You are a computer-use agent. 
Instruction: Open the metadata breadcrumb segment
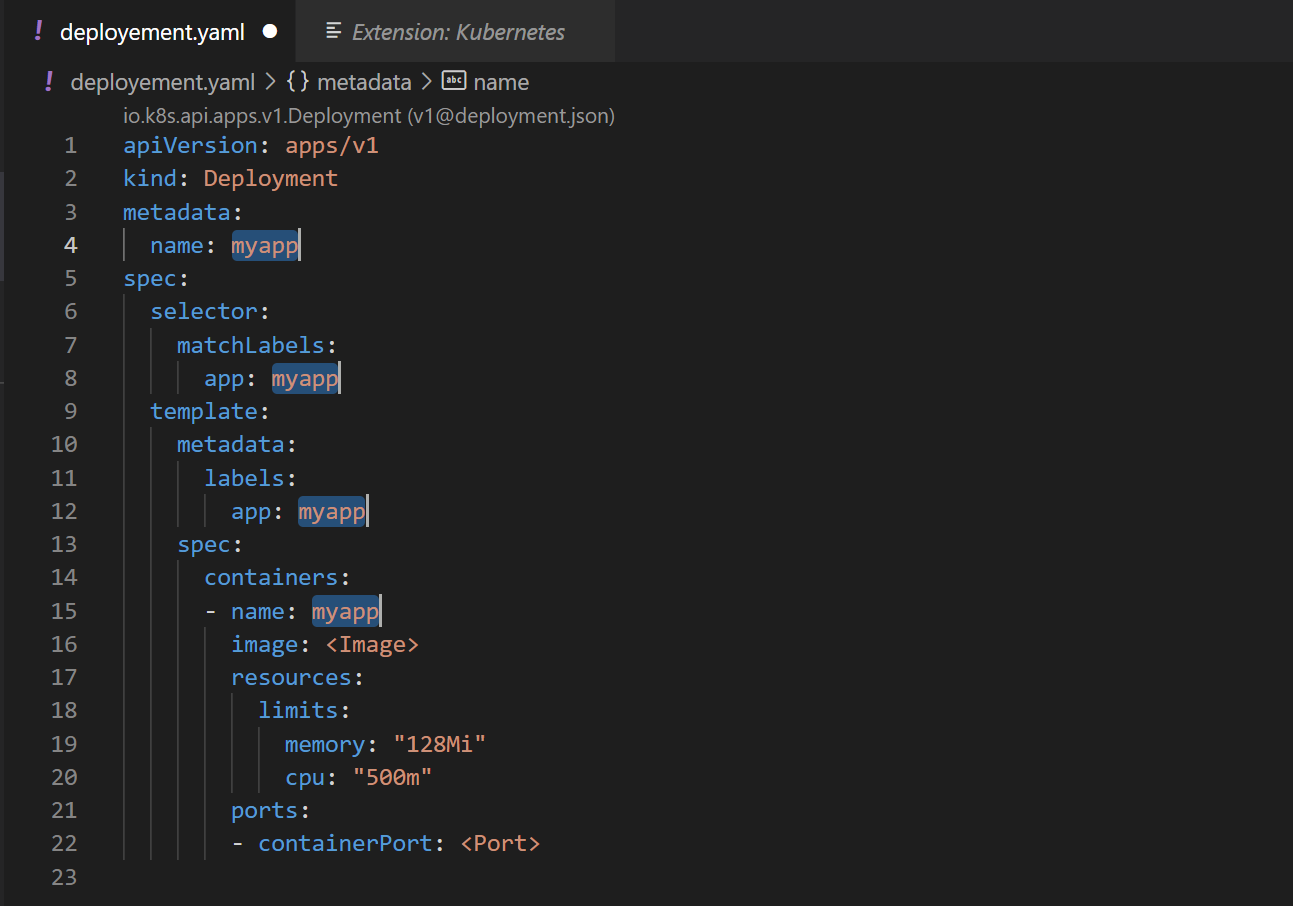[x=364, y=82]
